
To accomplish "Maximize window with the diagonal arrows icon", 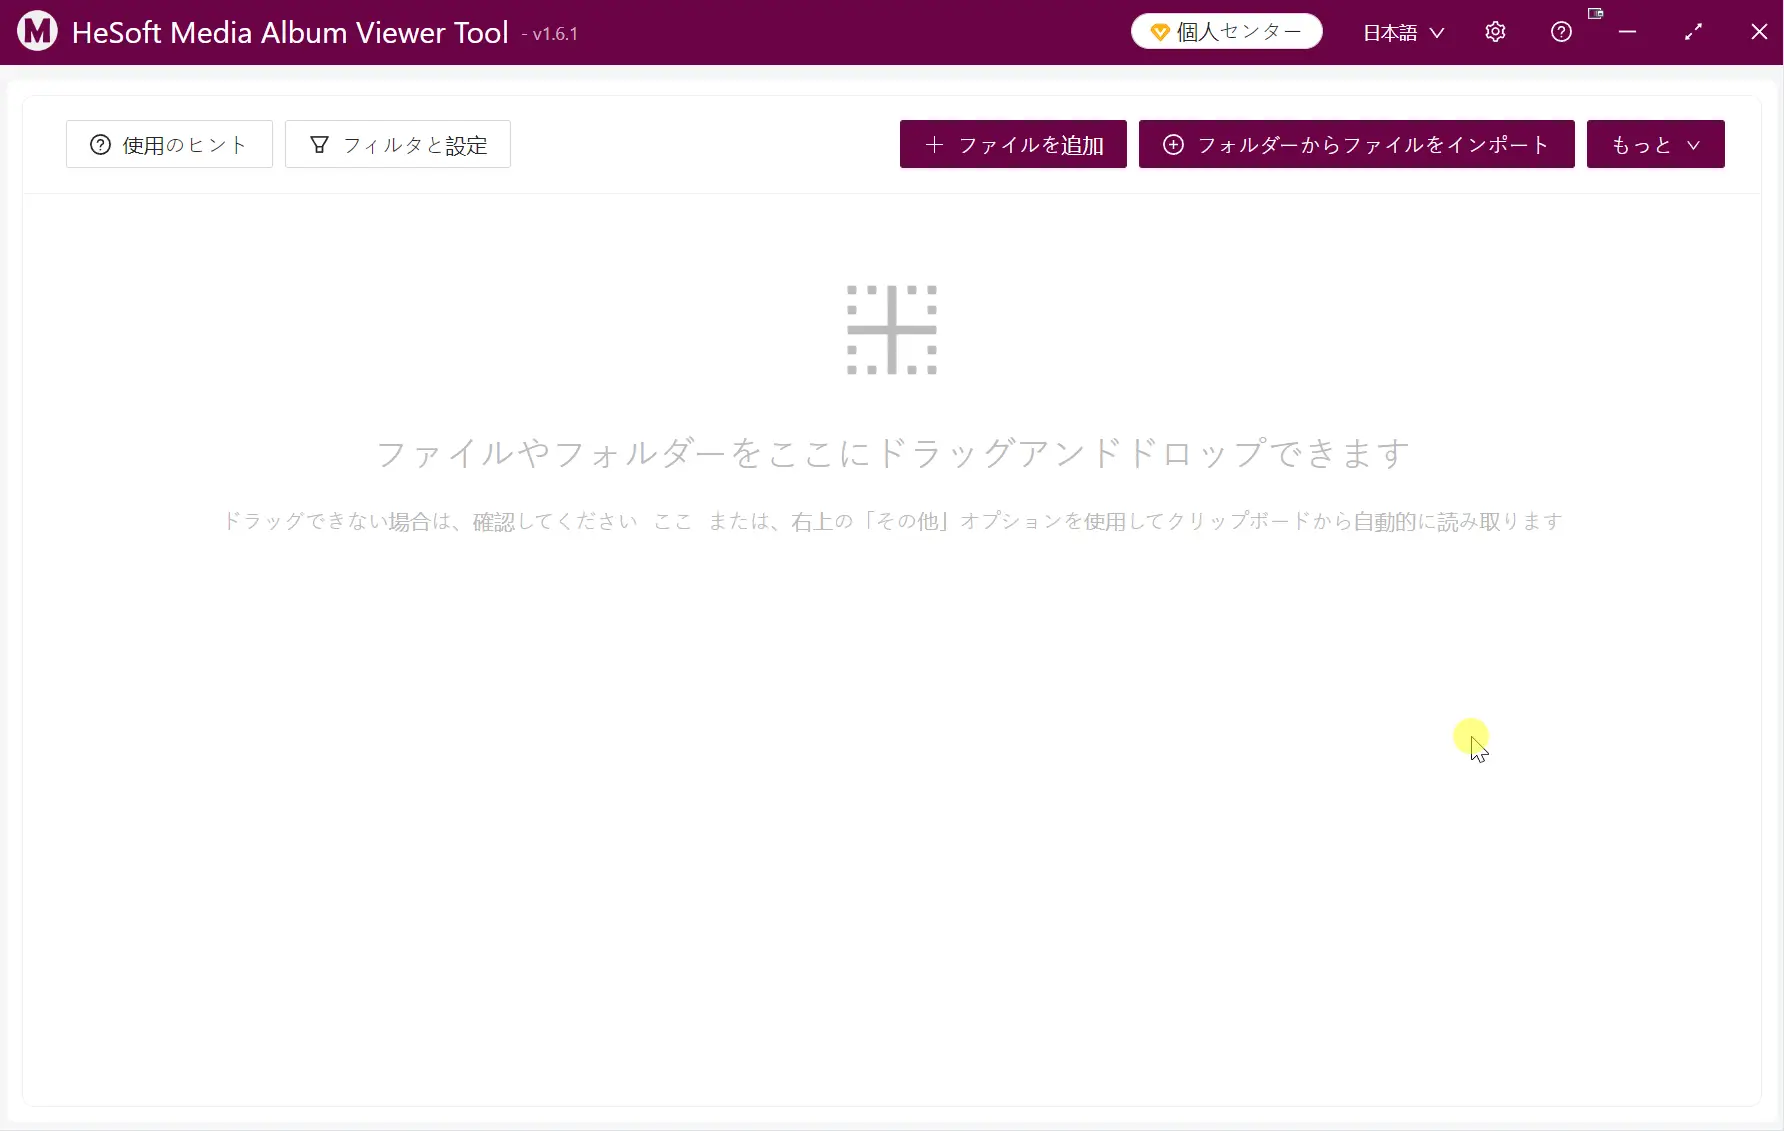I will [1693, 32].
